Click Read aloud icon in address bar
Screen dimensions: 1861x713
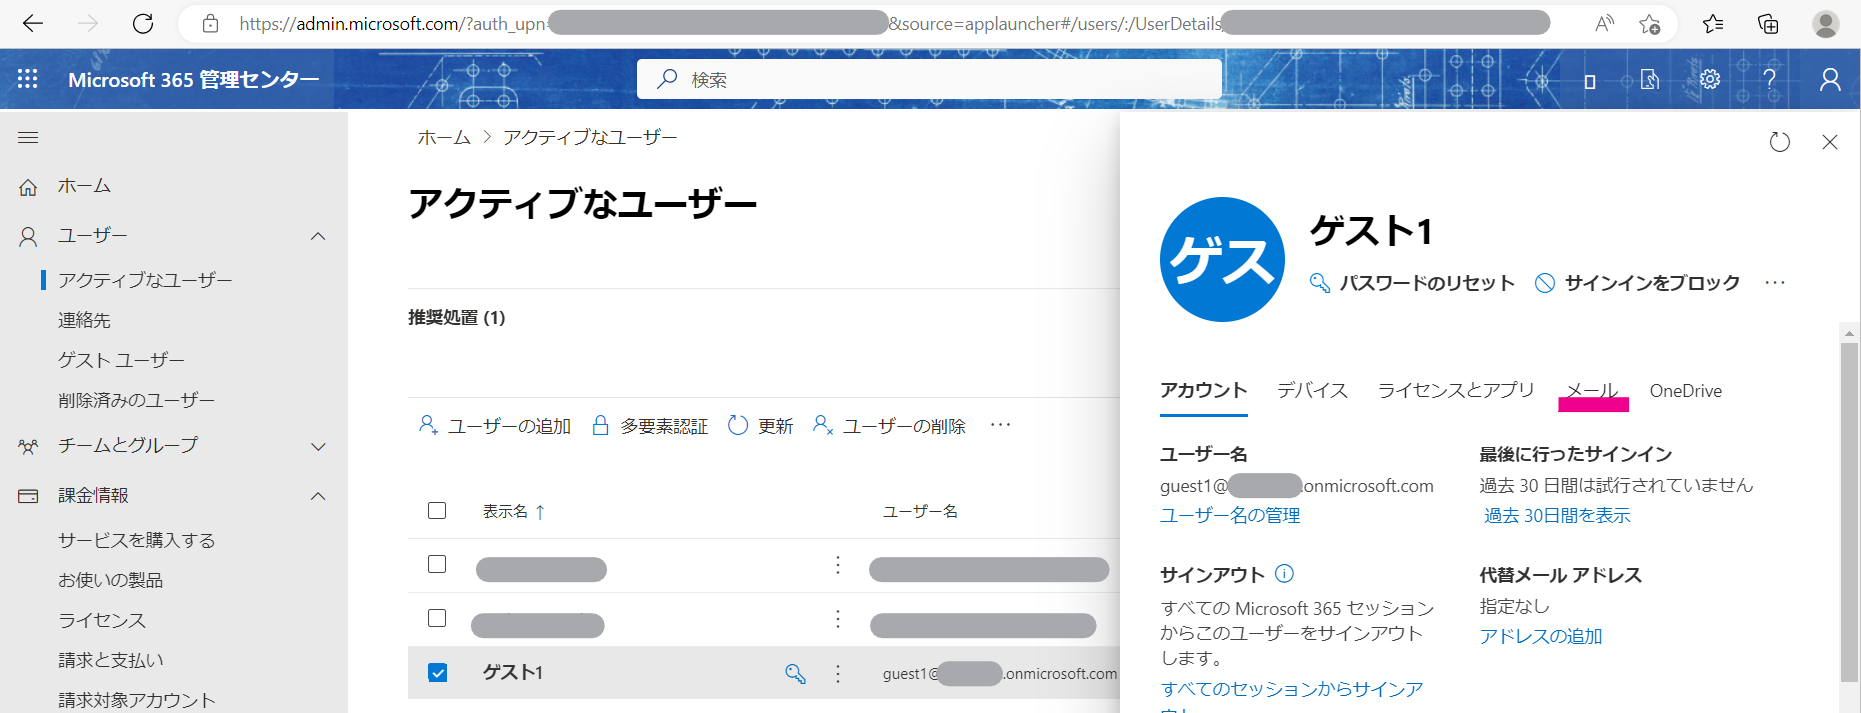(1604, 23)
